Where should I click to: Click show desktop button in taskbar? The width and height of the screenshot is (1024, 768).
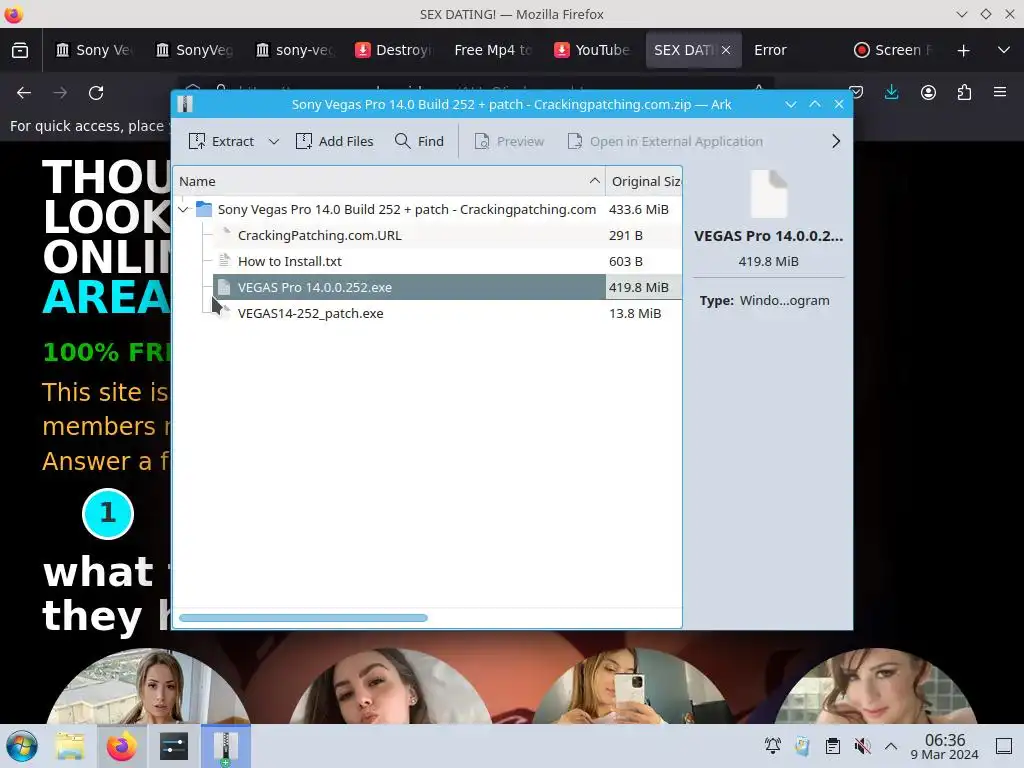click(1004, 746)
